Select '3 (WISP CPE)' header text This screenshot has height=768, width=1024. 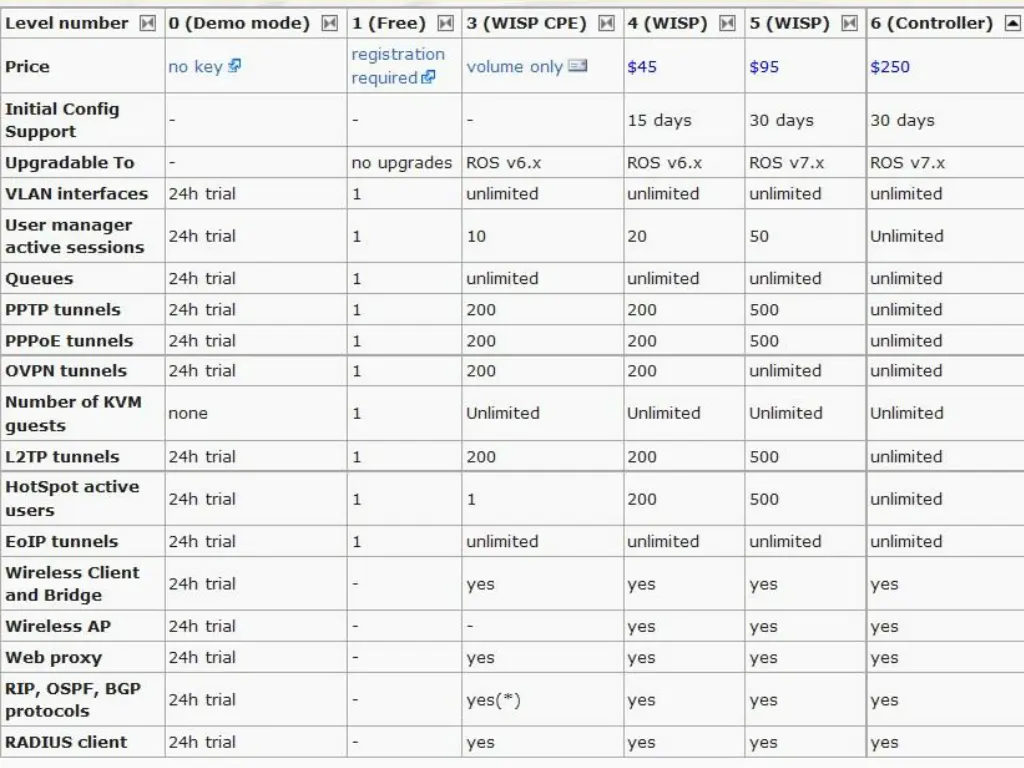point(526,24)
